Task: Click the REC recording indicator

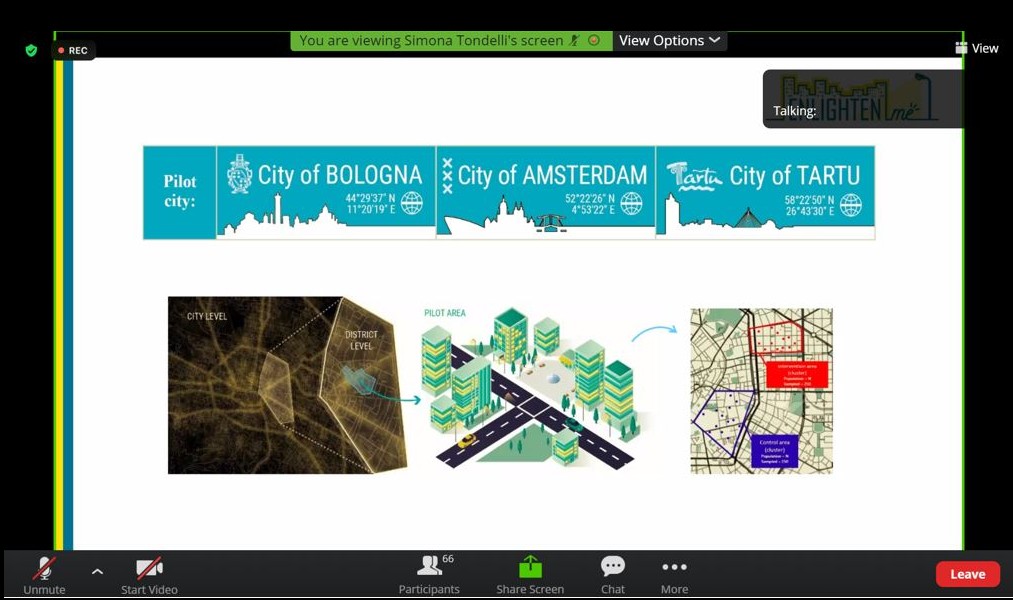Action: [x=73, y=50]
